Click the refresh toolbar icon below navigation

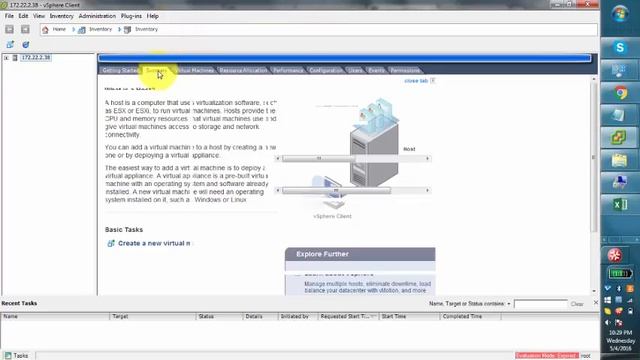point(25,44)
